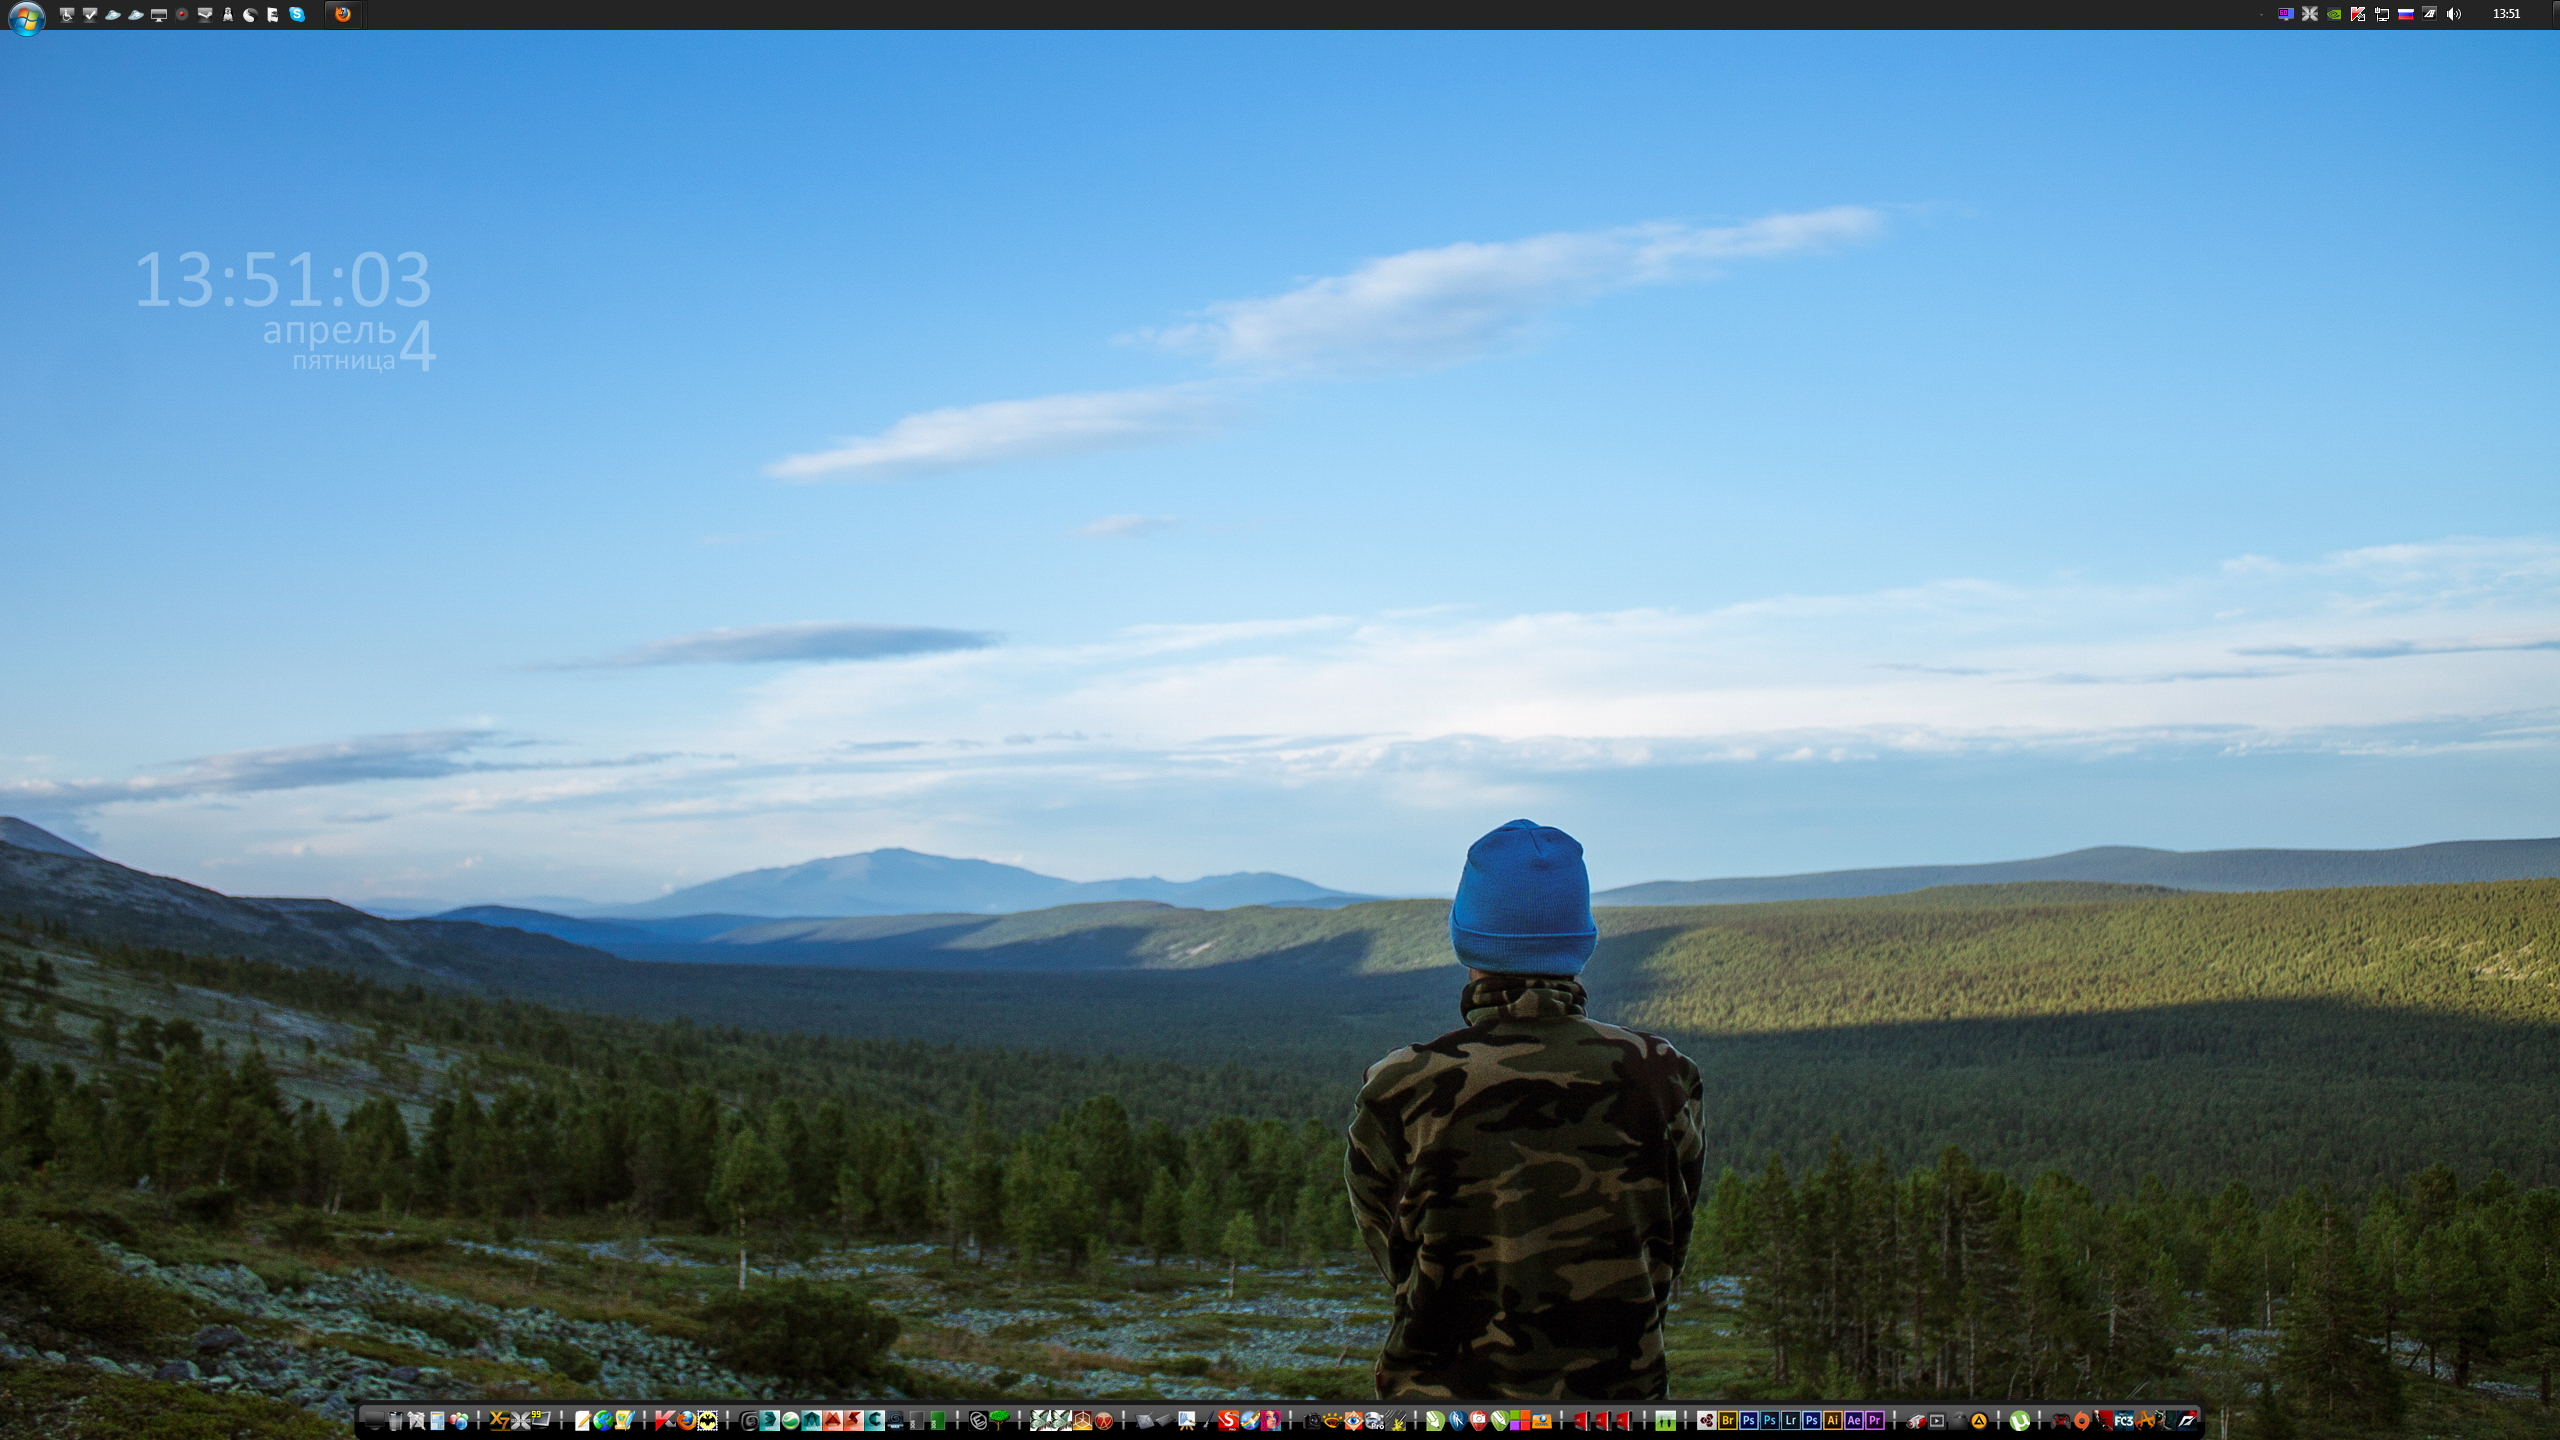Open the Windows Start orb
The width and height of the screenshot is (2560, 1440).
click(26, 17)
